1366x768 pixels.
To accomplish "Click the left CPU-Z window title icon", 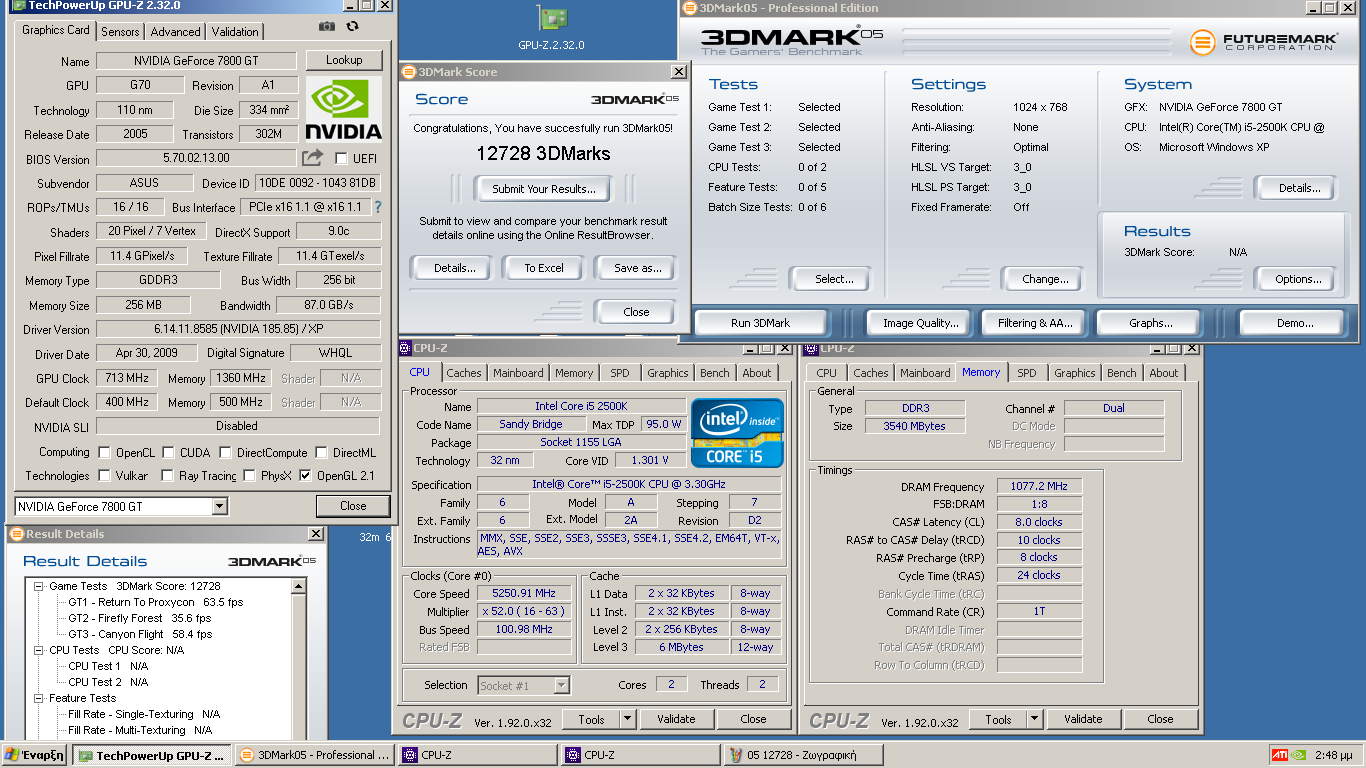I will coord(405,348).
